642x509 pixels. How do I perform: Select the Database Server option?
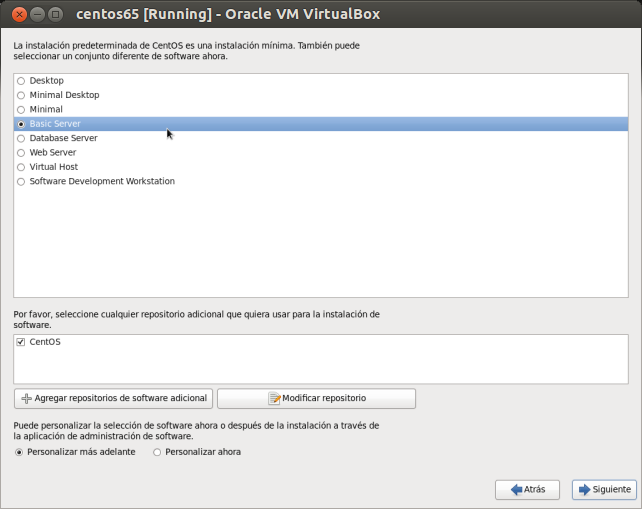[x=21, y=138]
